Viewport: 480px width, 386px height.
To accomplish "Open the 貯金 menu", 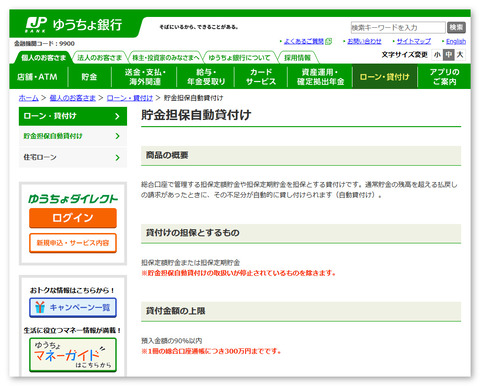I will click(x=89, y=77).
